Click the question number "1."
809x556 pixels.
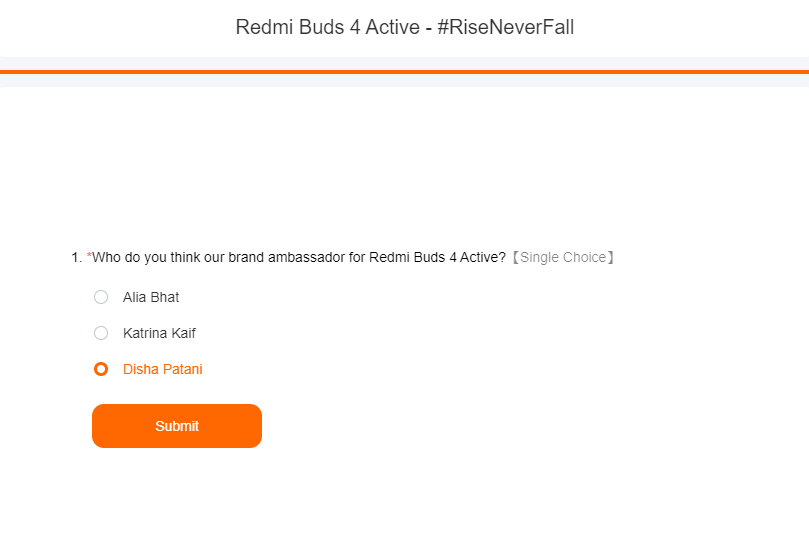pyautogui.click(x=76, y=257)
